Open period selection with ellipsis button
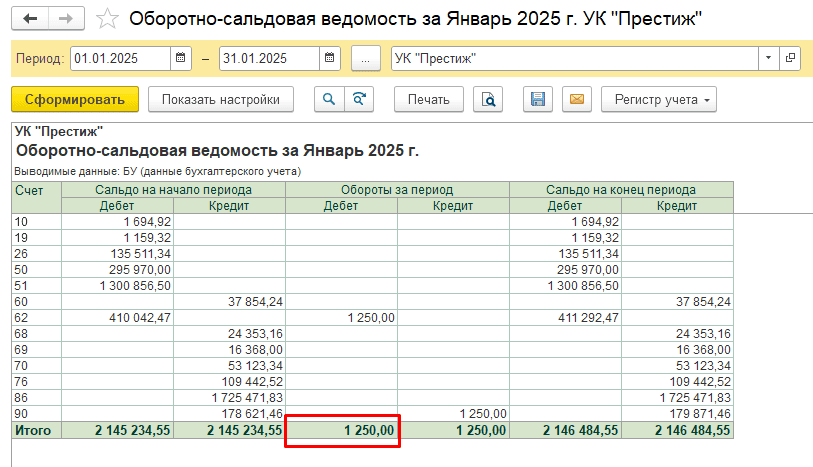Viewport: 813px width, 467px height. coord(365,59)
